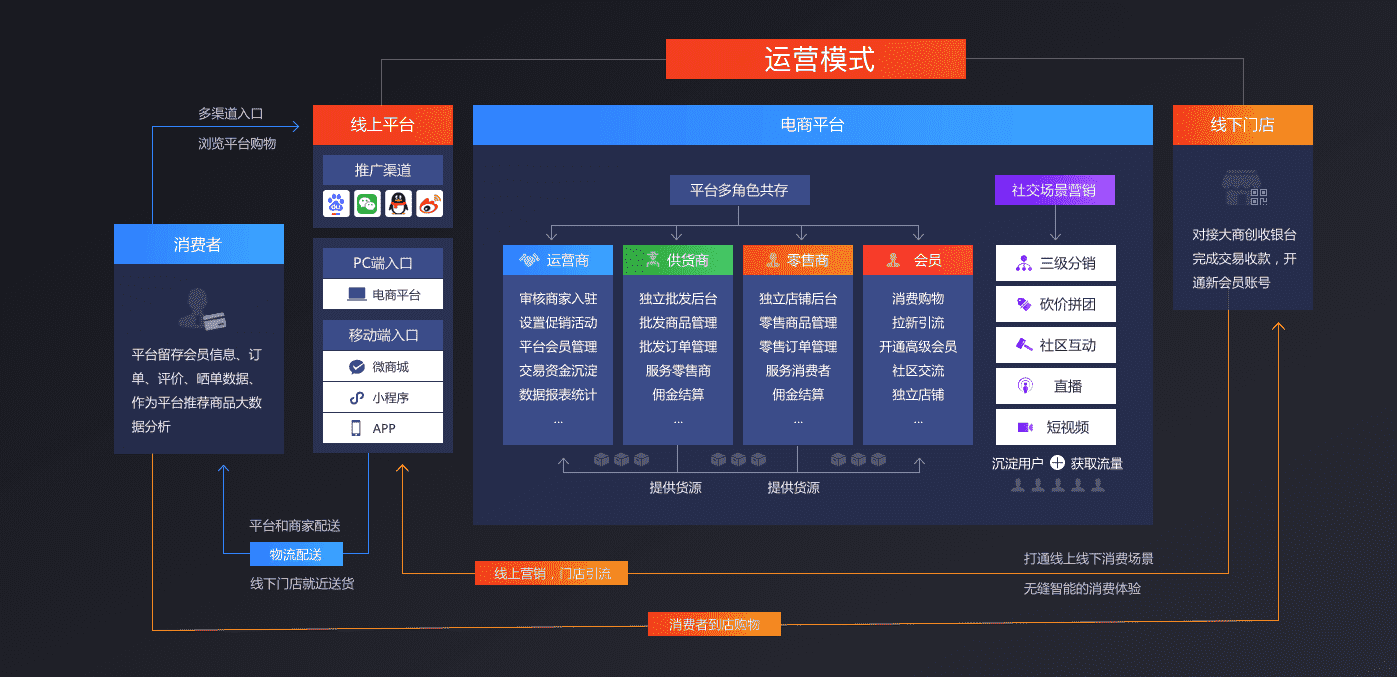Select the 线下门店 orange header
This screenshot has height=677, width=1397.
pyautogui.click(x=1243, y=125)
